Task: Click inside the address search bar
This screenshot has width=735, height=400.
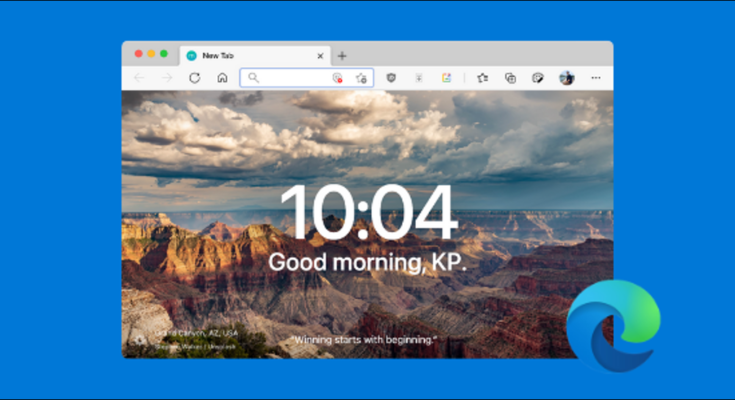Action: coord(290,77)
